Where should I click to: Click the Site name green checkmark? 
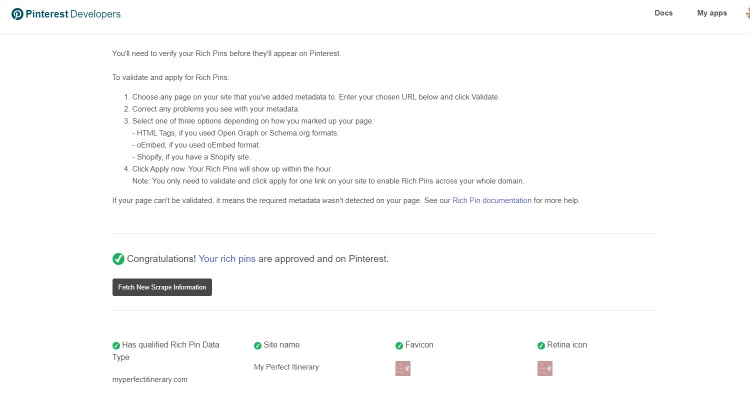tap(257, 345)
